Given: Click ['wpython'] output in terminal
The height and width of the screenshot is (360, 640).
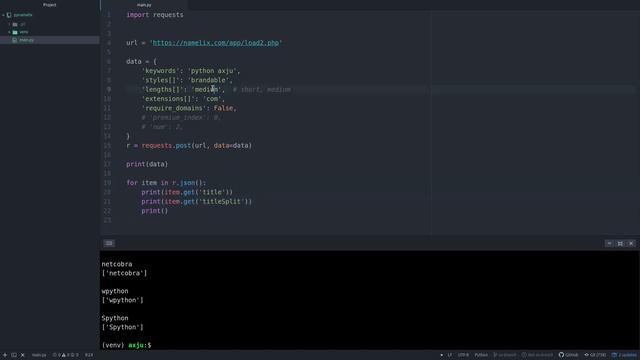Looking at the screenshot, I should tap(122, 300).
